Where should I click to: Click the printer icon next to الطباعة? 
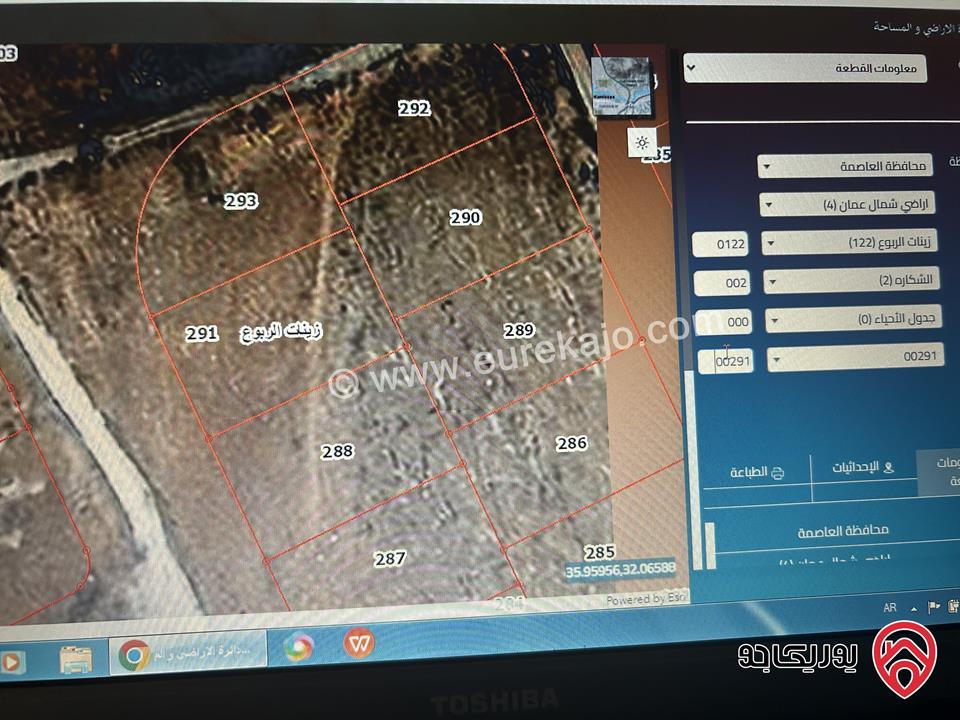click(x=778, y=473)
